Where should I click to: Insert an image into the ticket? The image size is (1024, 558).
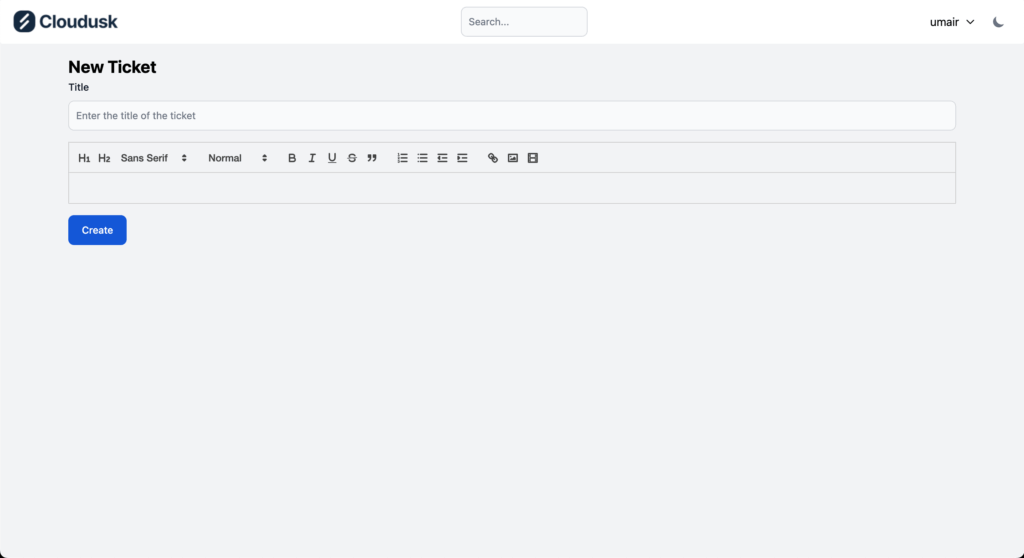click(x=512, y=158)
